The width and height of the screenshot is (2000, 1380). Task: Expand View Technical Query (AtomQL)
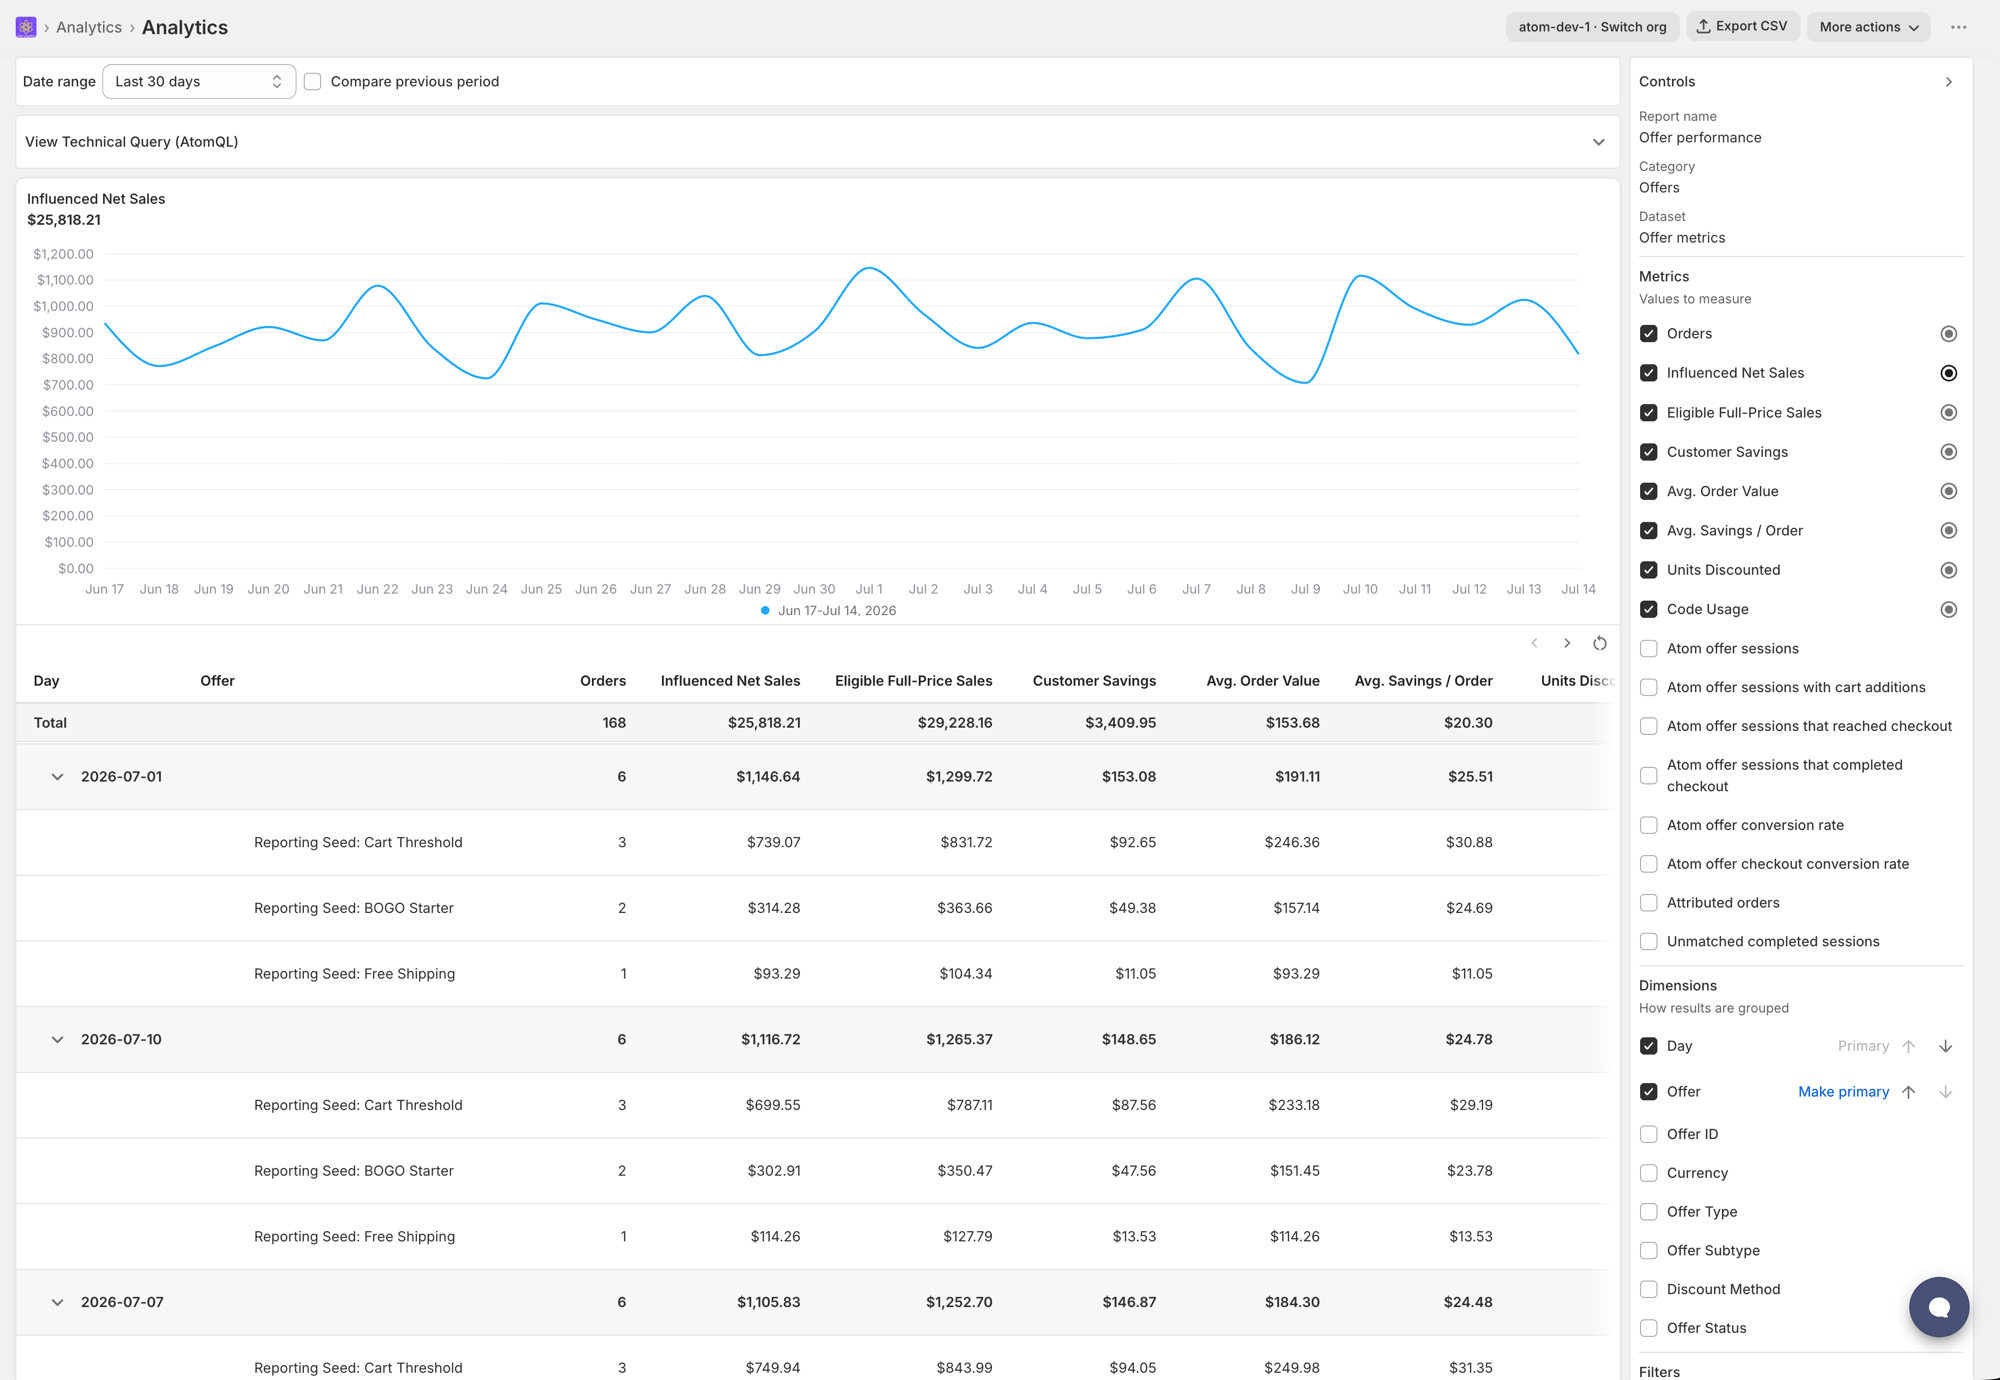tap(817, 142)
